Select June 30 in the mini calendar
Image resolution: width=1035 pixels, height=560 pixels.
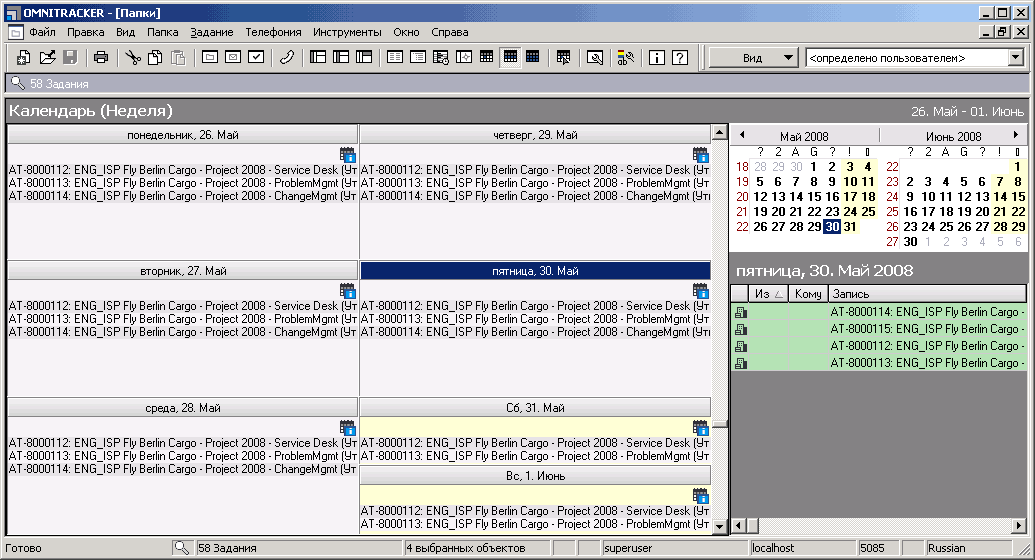pos(910,242)
